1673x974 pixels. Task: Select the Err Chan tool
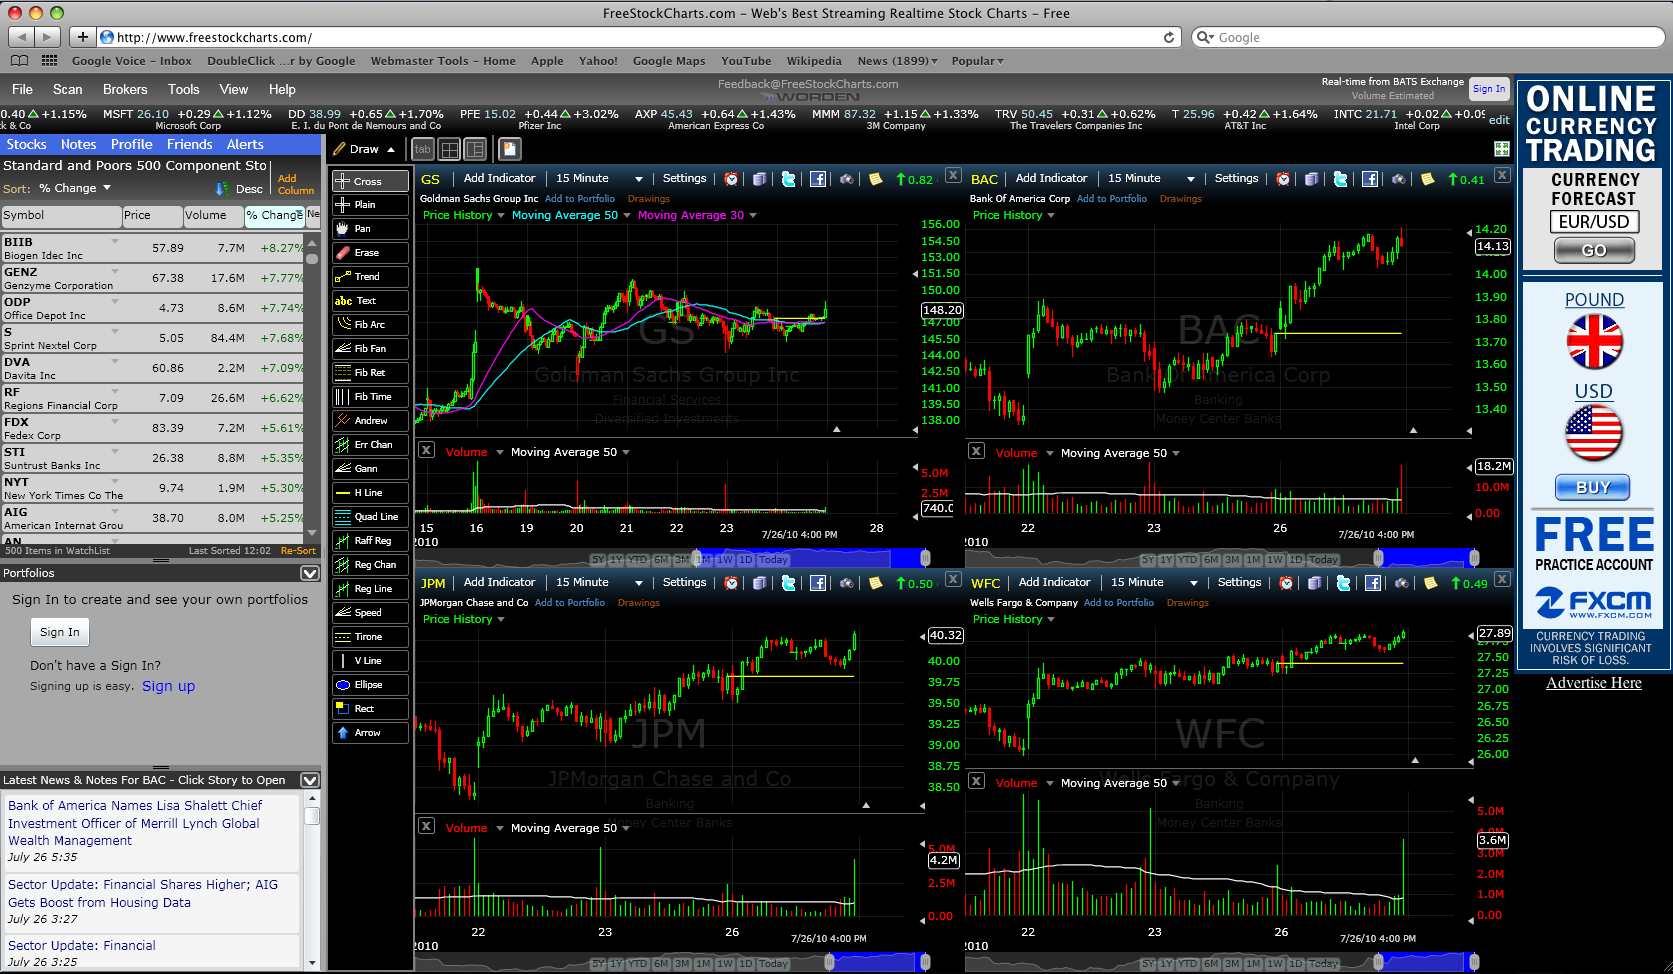click(x=370, y=445)
